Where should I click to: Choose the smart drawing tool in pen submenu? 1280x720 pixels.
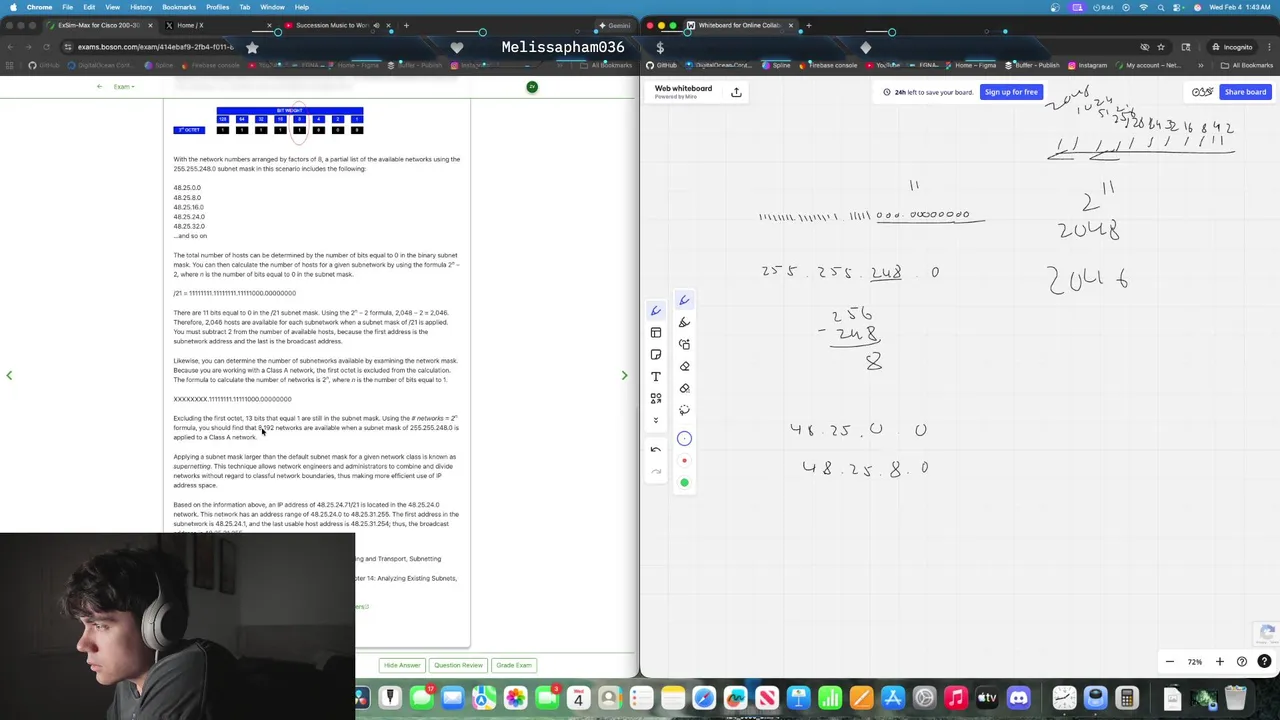pyautogui.click(x=685, y=345)
